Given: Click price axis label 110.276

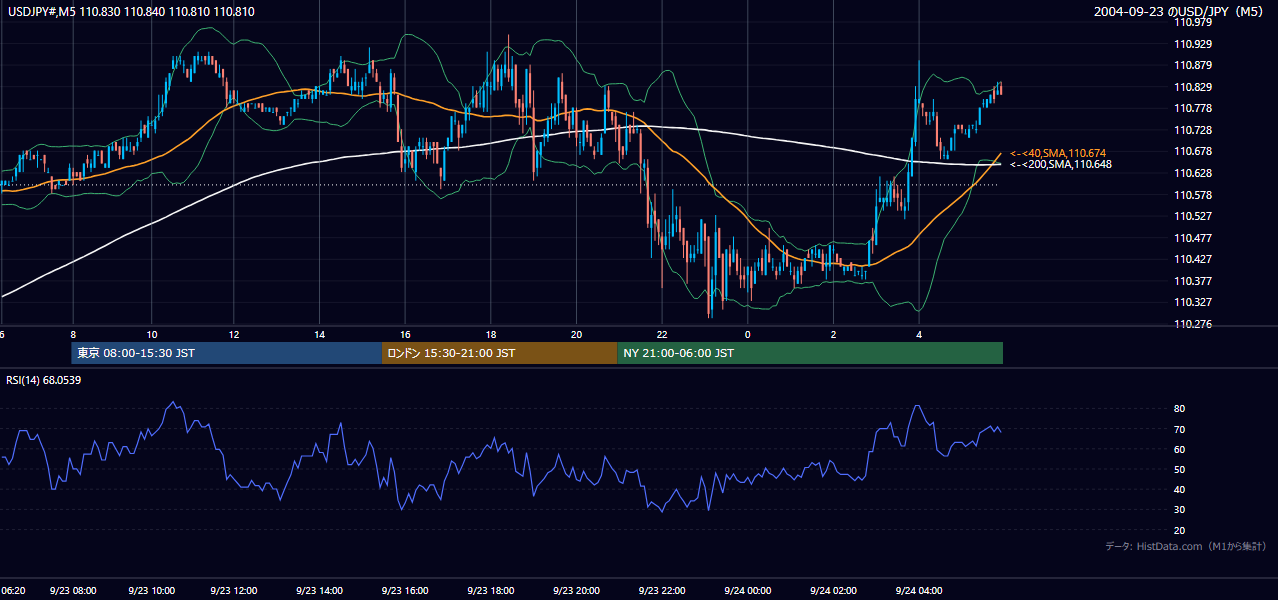Looking at the screenshot, I should [x=1193, y=324].
